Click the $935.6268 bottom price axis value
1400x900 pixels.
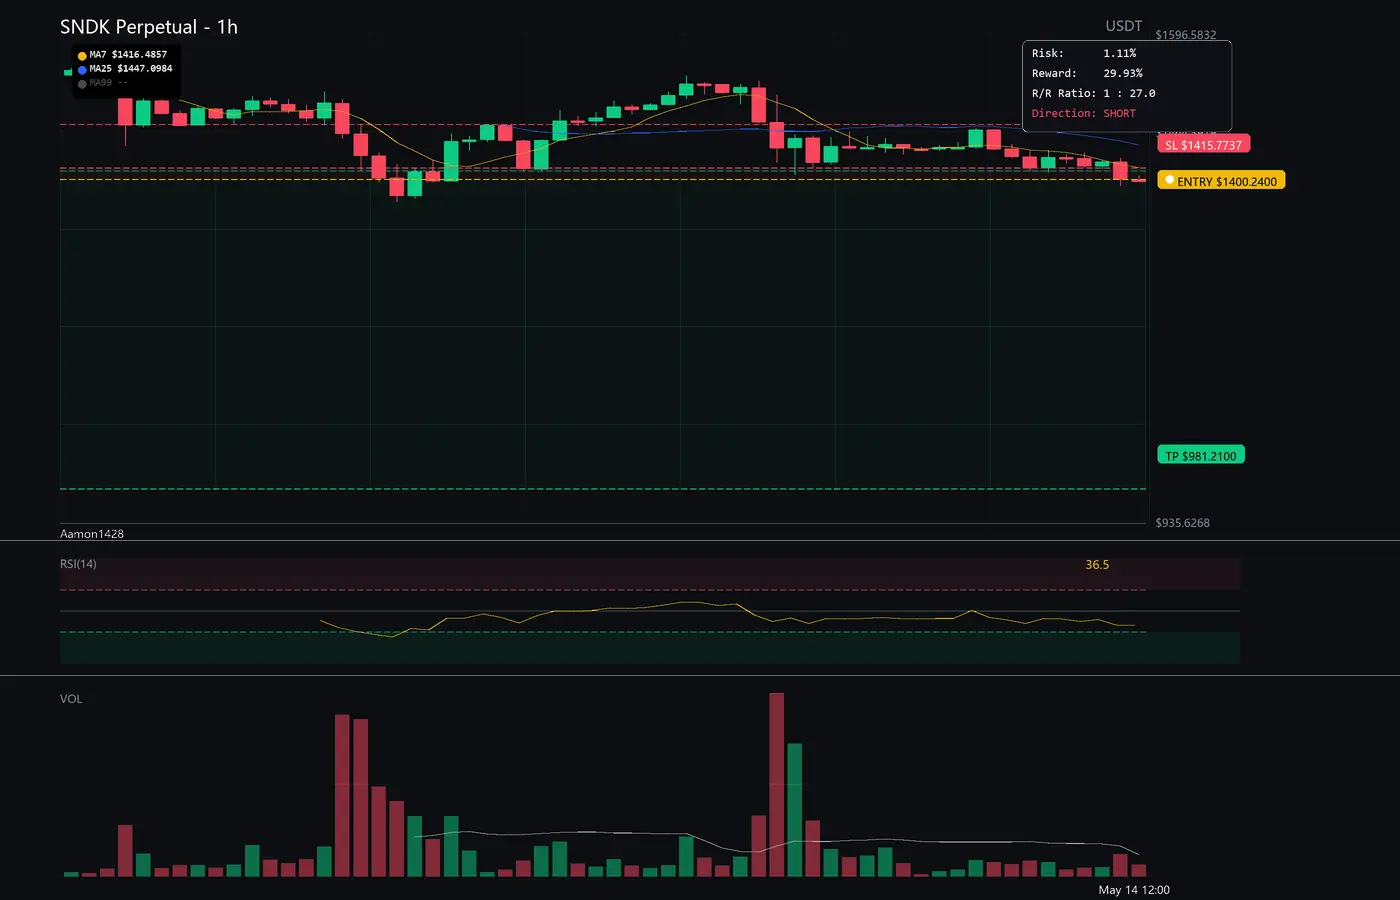tap(1183, 523)
